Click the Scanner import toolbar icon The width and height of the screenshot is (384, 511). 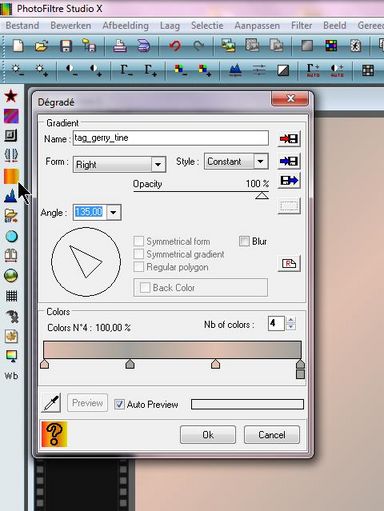[144, 46]
